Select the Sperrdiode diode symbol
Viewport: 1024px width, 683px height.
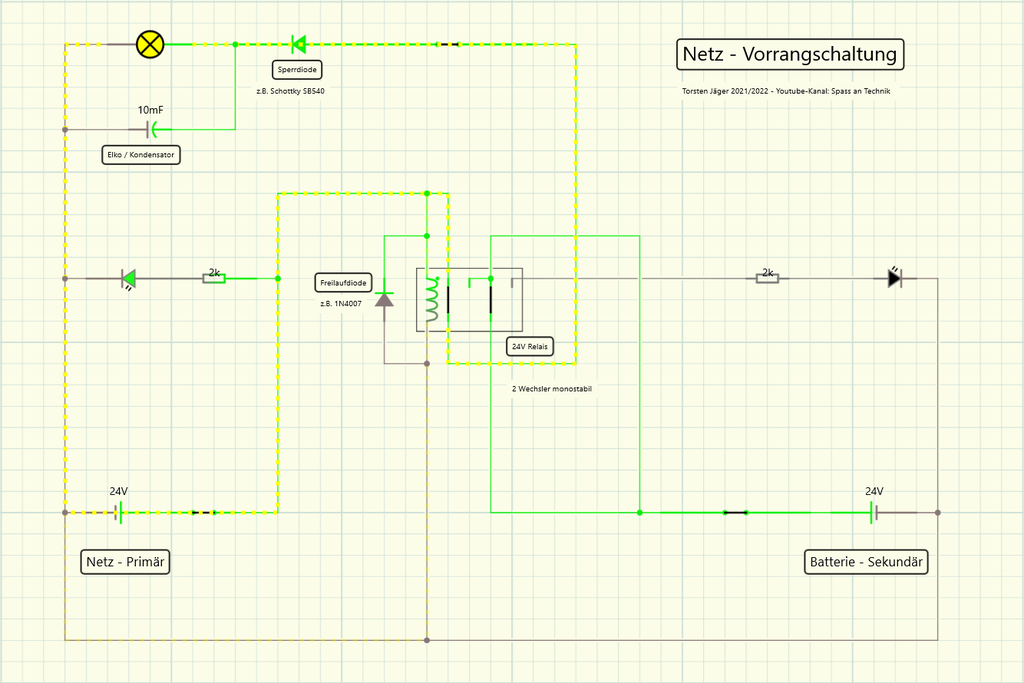point(299,44)
